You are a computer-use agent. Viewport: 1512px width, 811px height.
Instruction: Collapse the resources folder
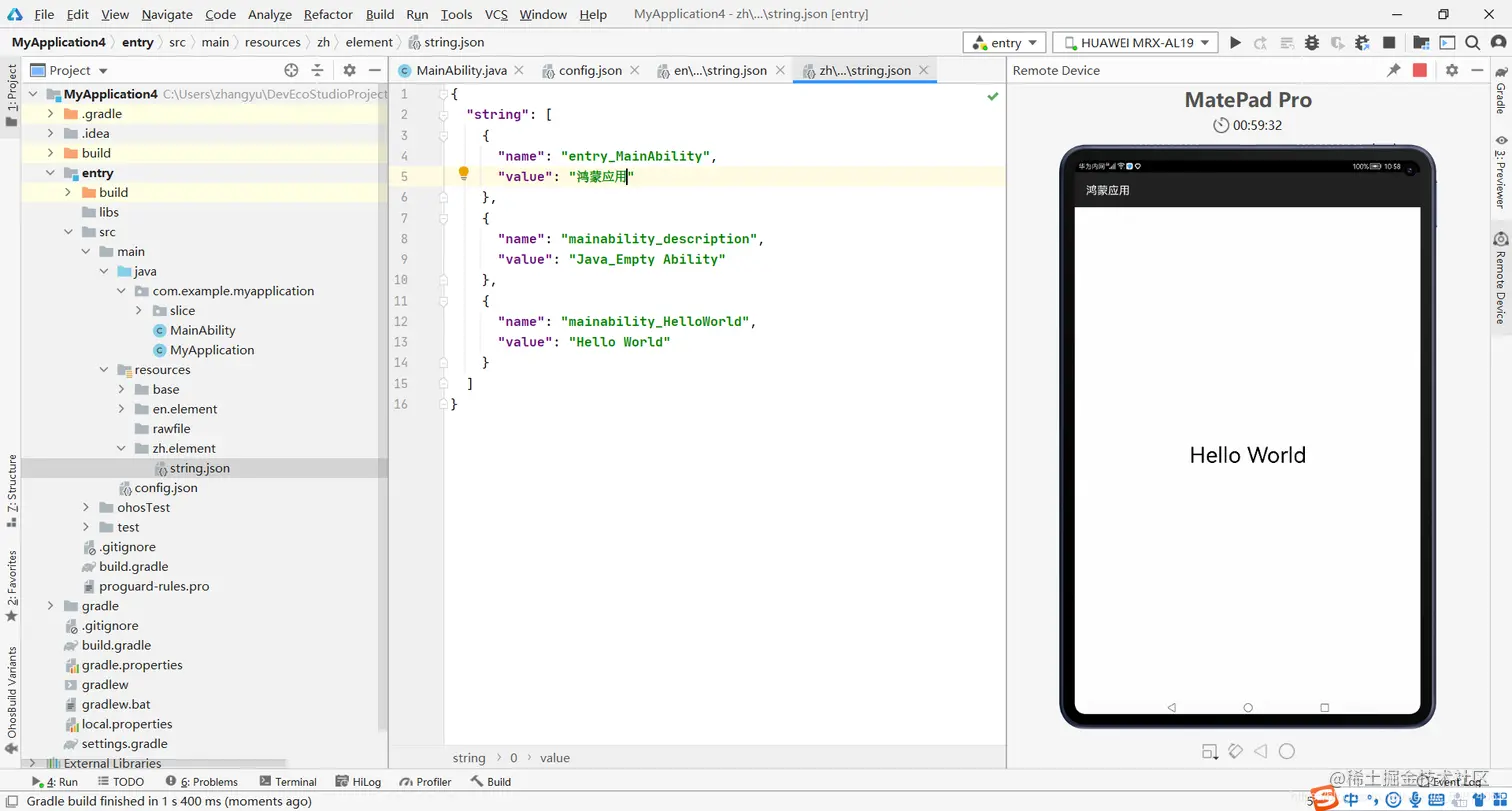click(x=104, y=369)
